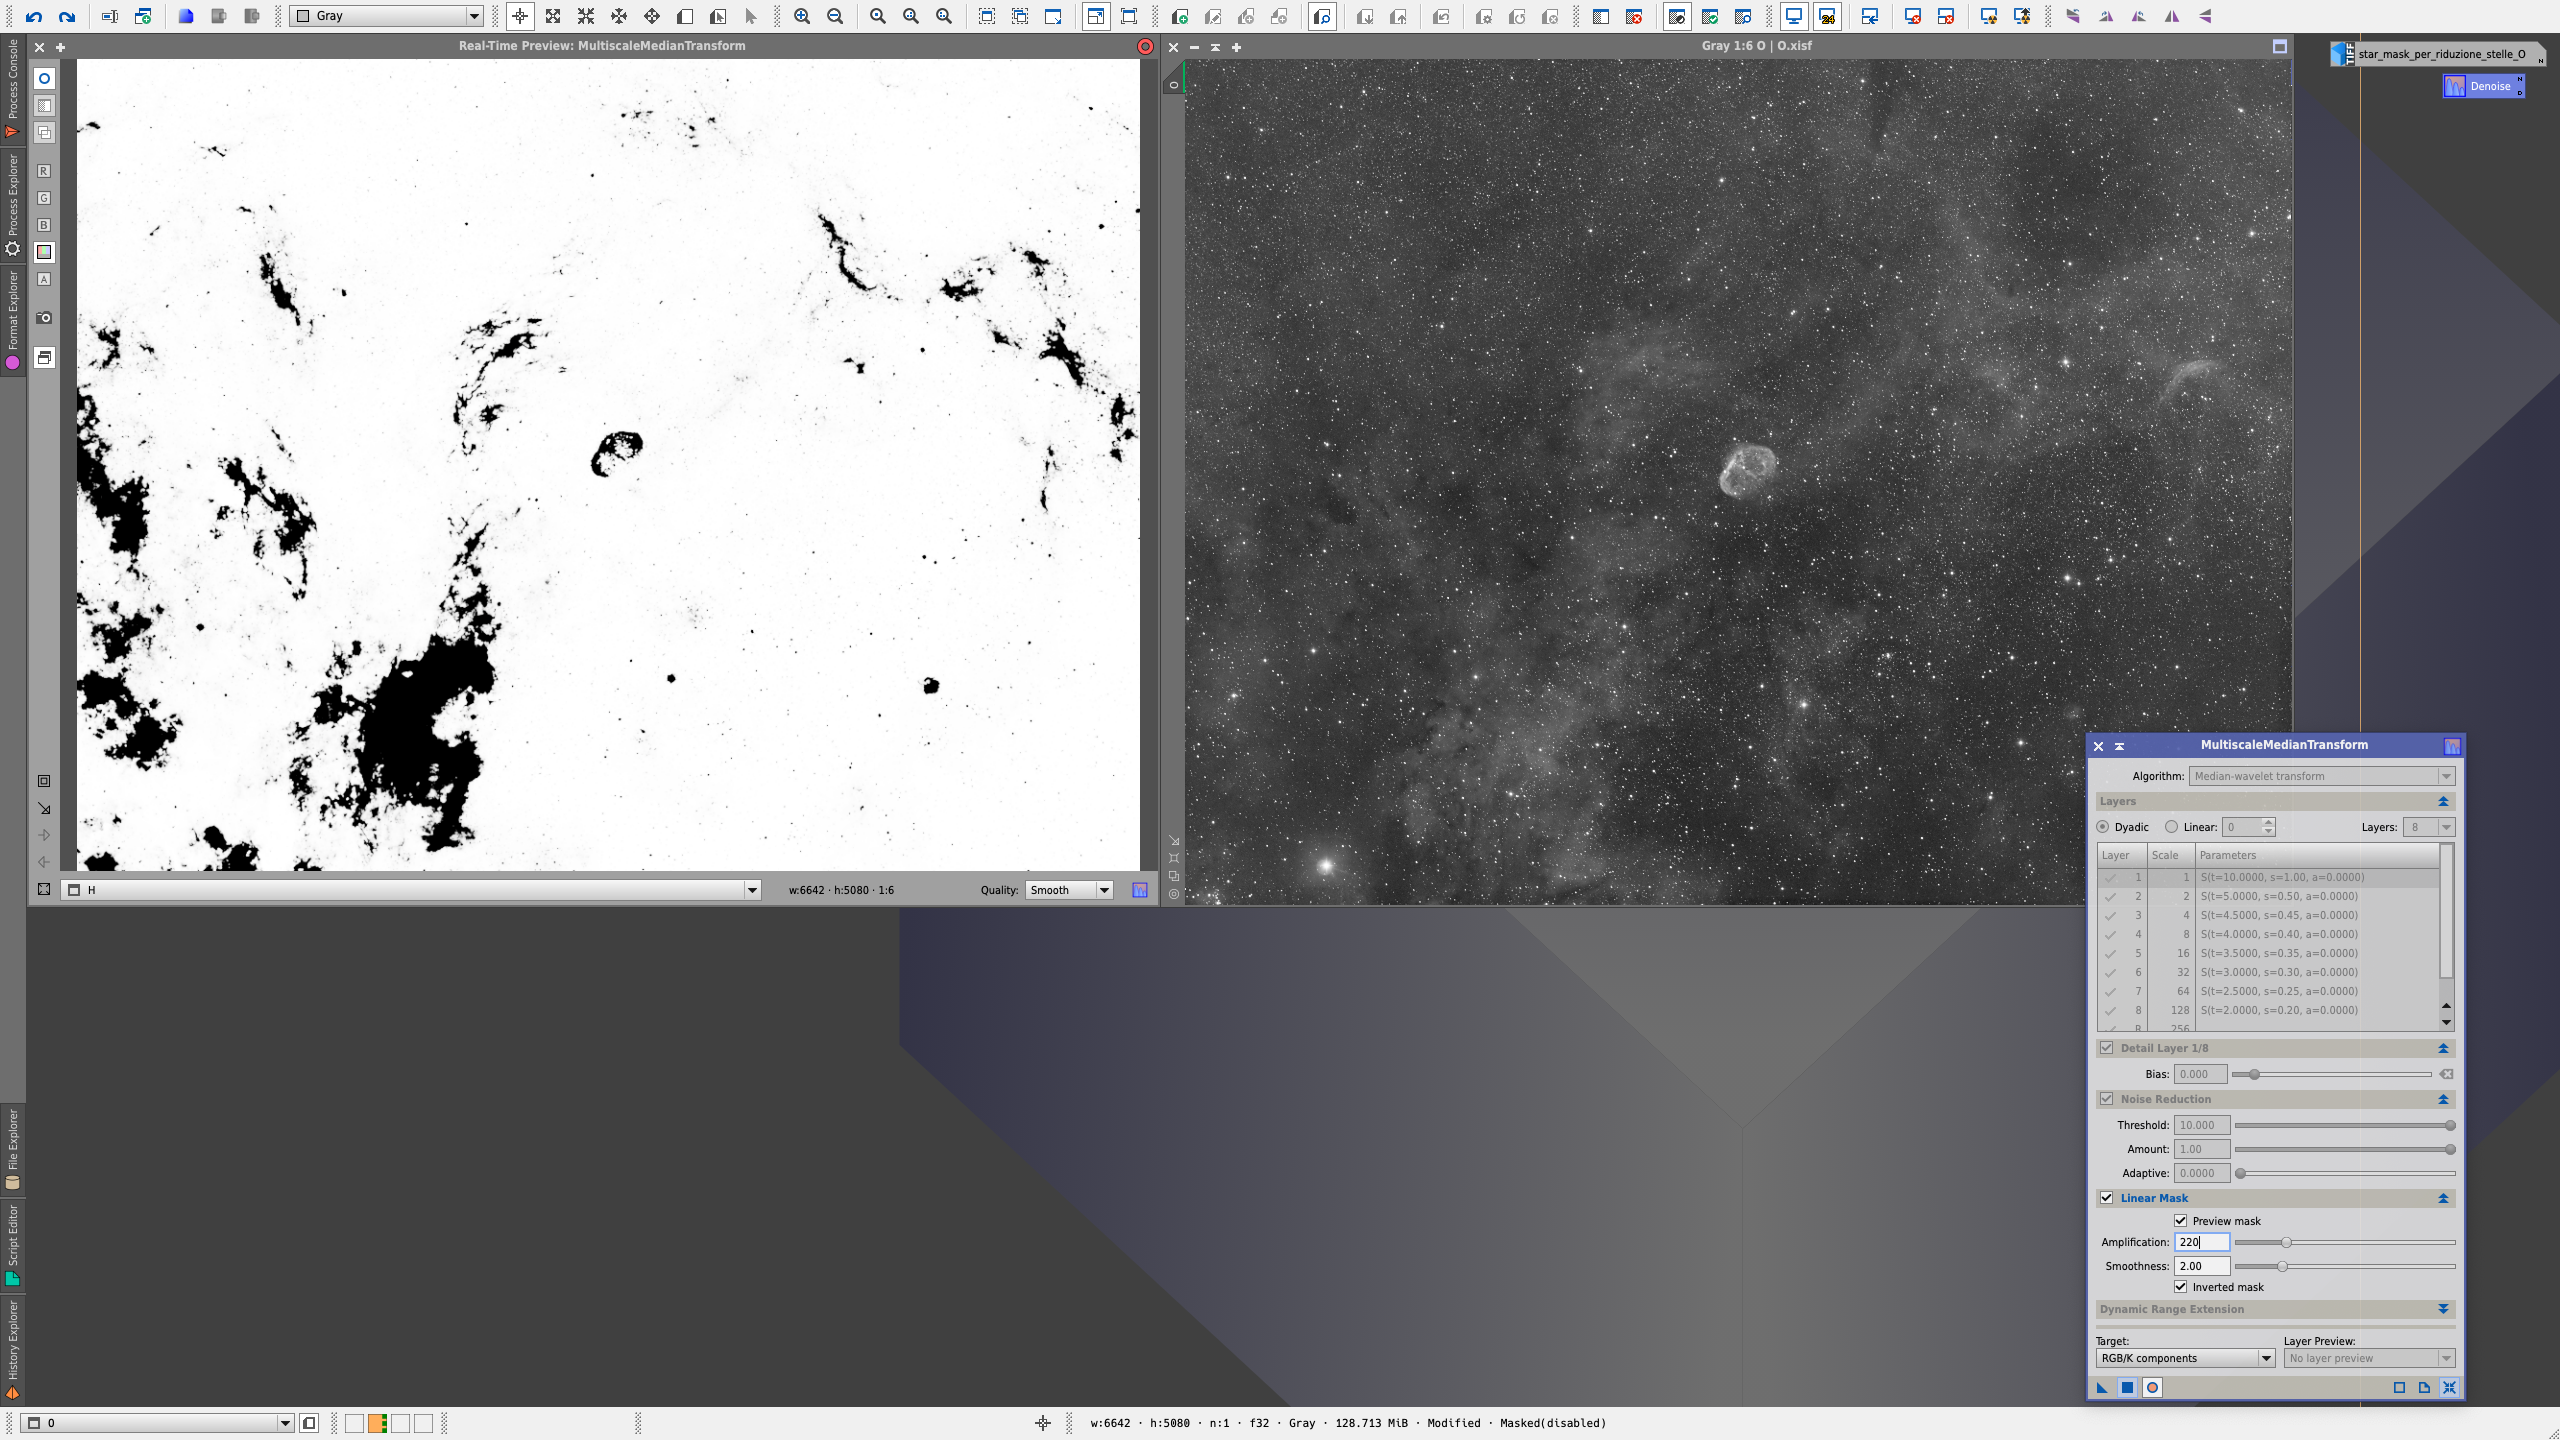Select the Linear radio button
Viewport: 2560px width, 1440px height.
tap(2171, 827)
